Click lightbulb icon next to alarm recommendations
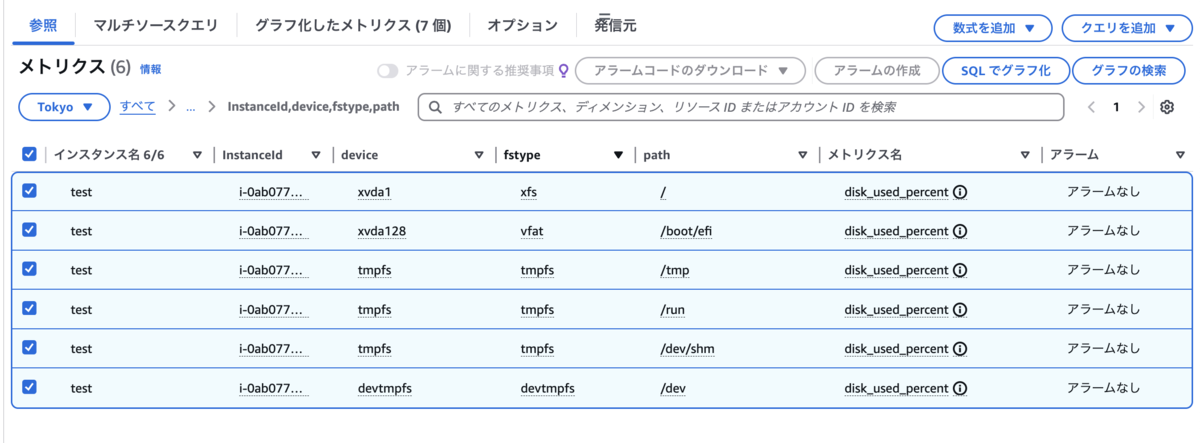Screen dimensions: 1200x443 563,71
